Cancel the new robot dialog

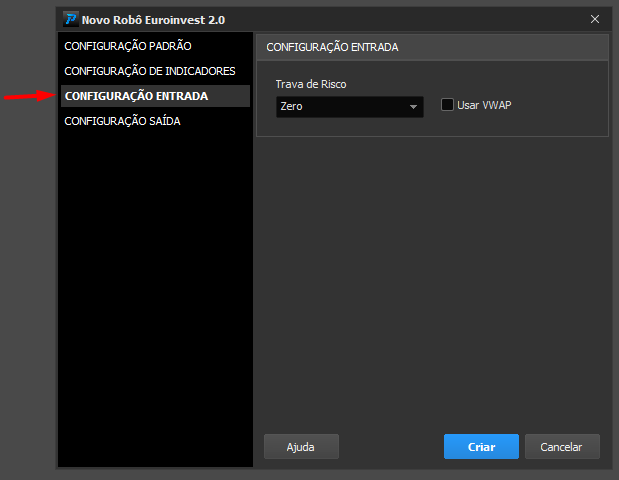(562, 446)
